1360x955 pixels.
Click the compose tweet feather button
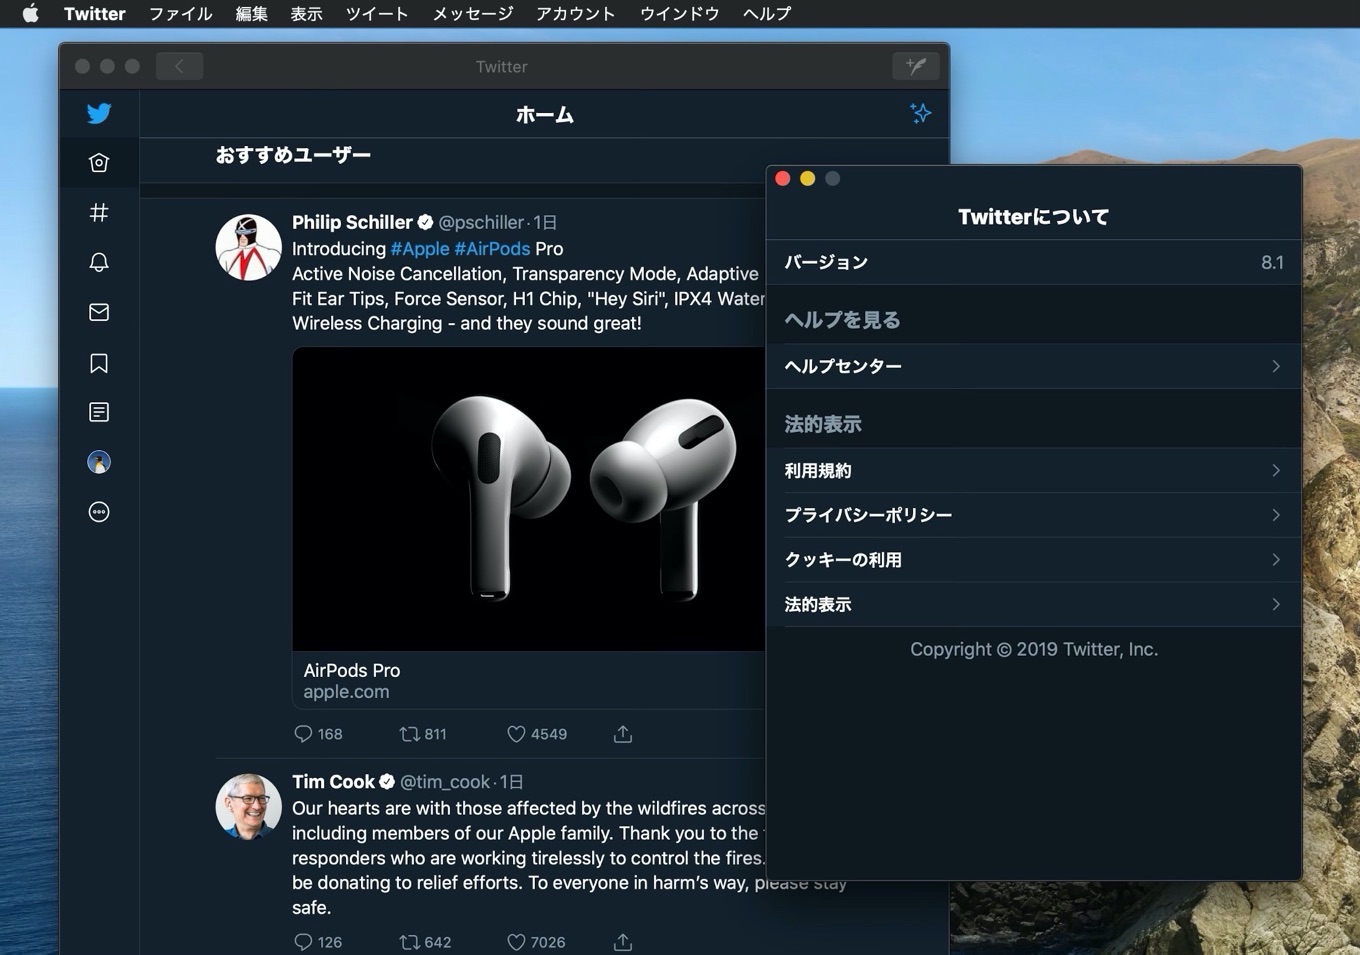916,66
